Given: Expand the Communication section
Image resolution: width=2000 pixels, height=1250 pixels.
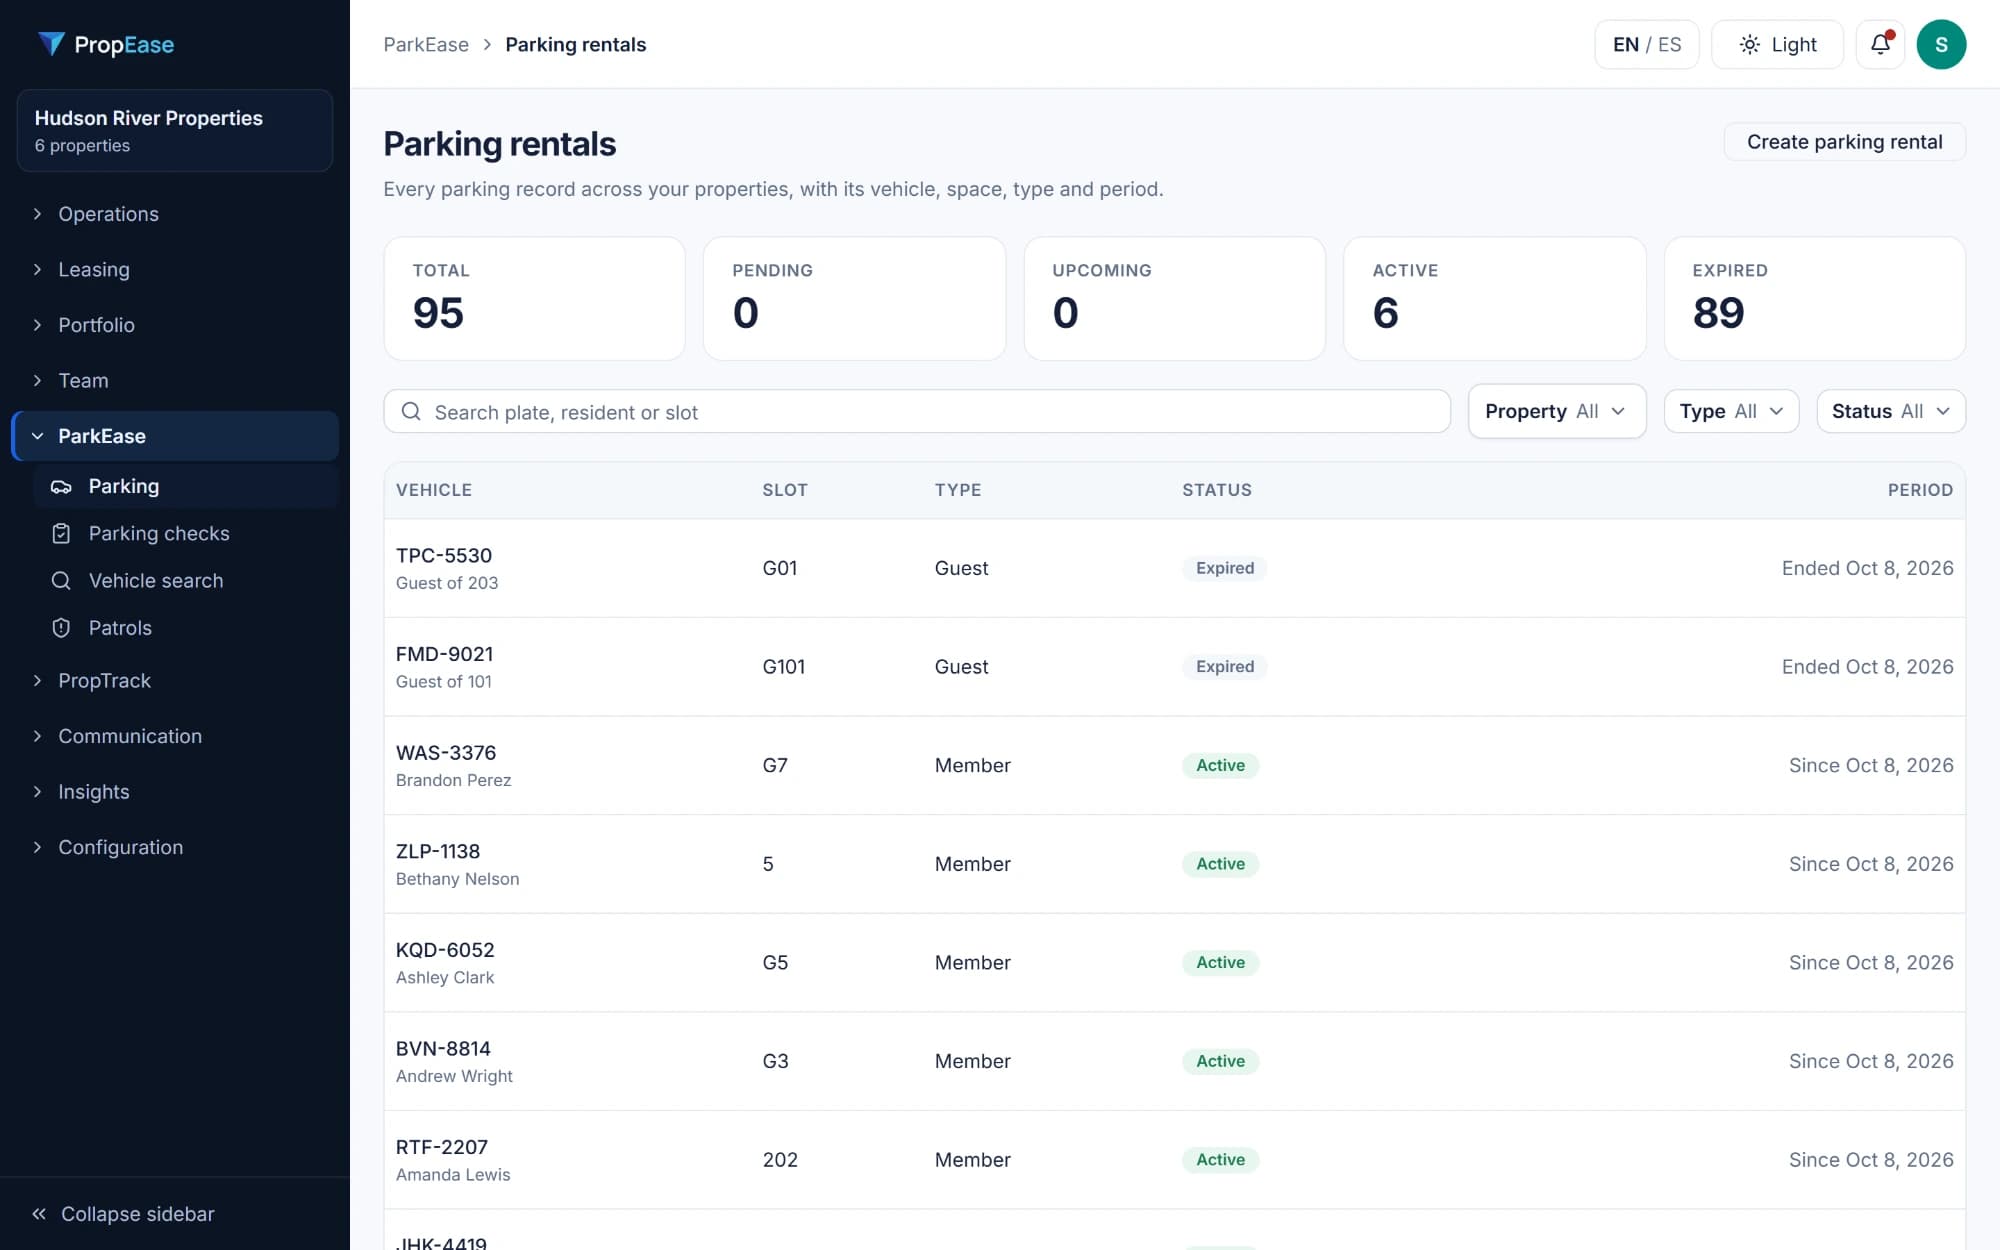Looking at the screenshot, I should [x=175, y=736].
